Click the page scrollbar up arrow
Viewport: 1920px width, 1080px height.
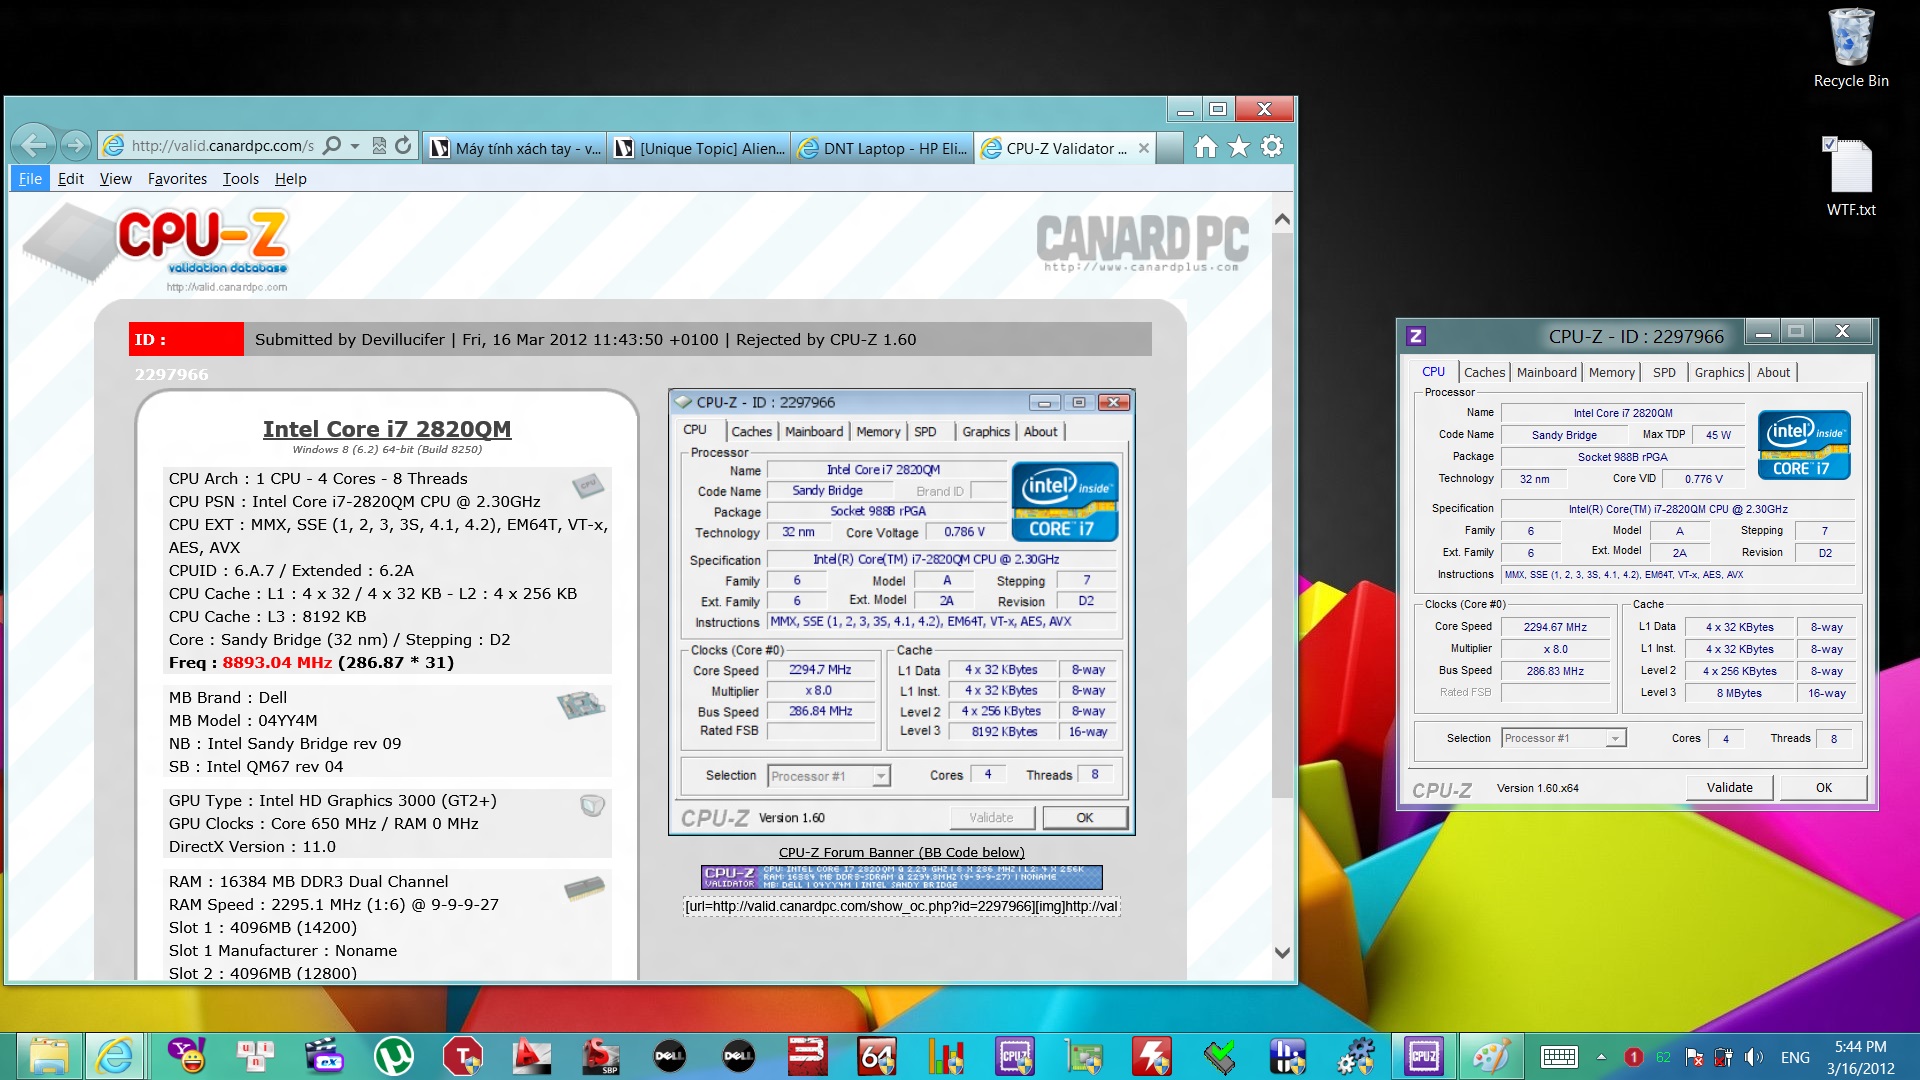point(1282,219)
